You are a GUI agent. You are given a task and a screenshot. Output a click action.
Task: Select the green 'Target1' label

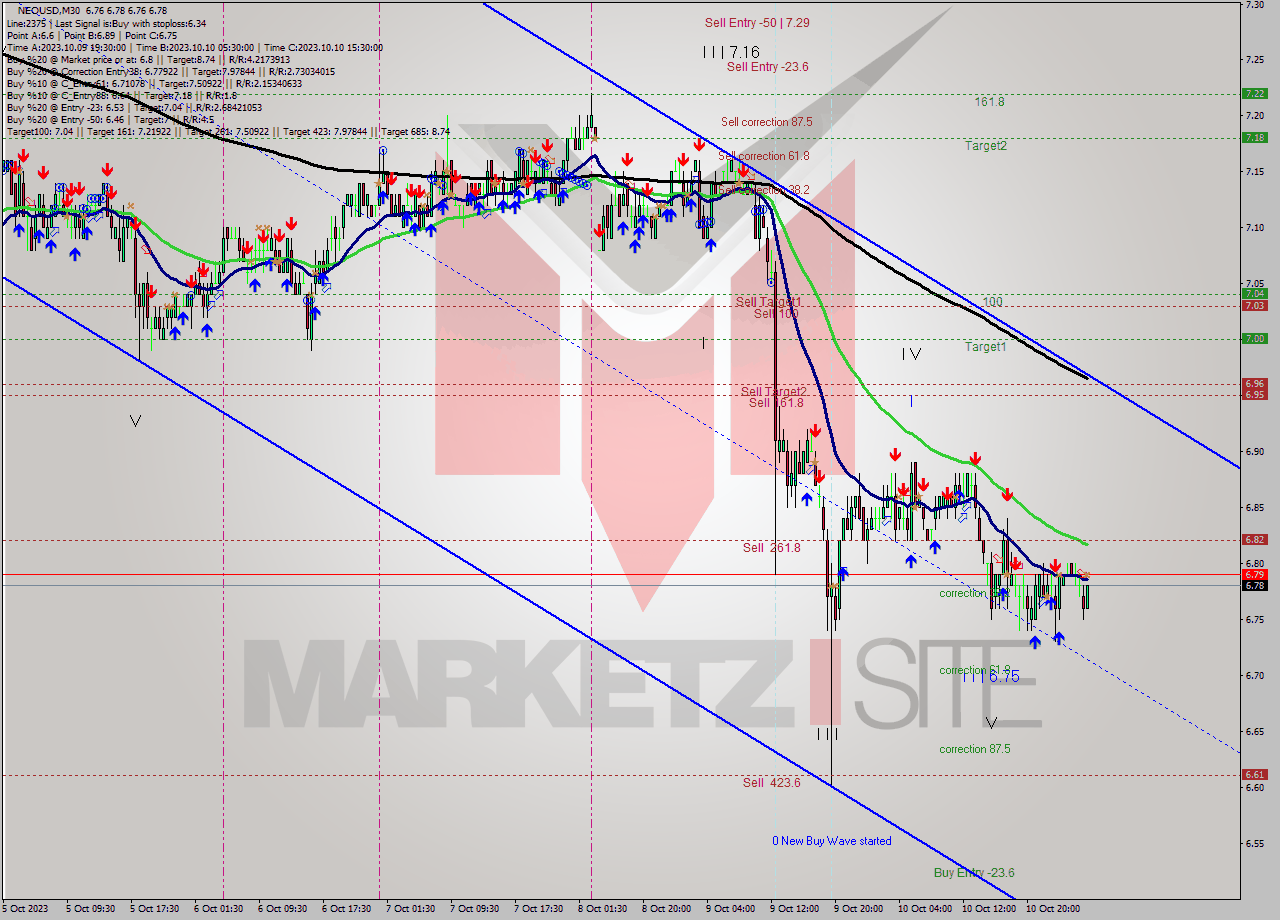point(986,347)
